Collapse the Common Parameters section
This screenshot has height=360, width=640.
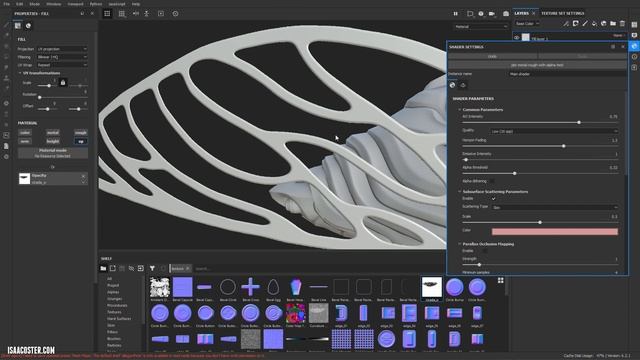tap(459, 110)
